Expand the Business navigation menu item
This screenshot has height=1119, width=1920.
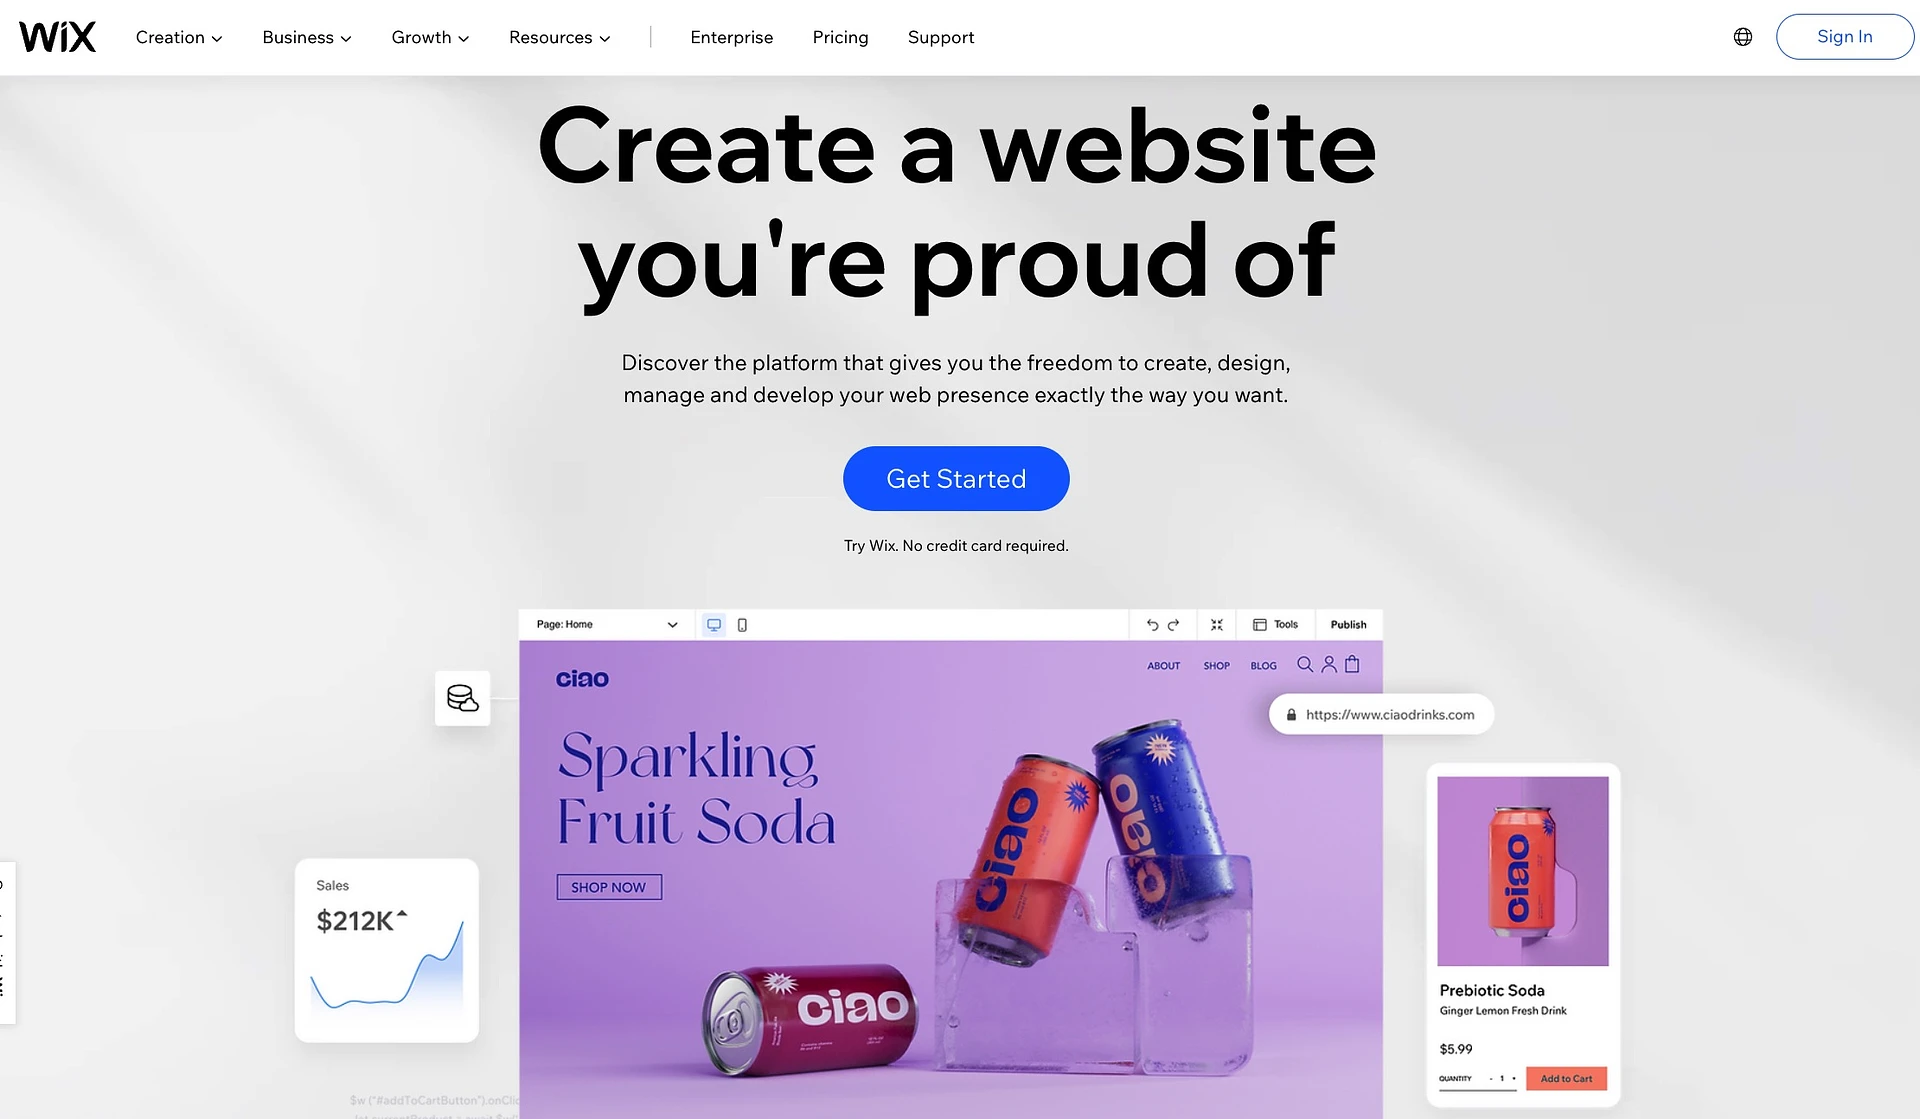pyautogui.click(x=306, y=36)
